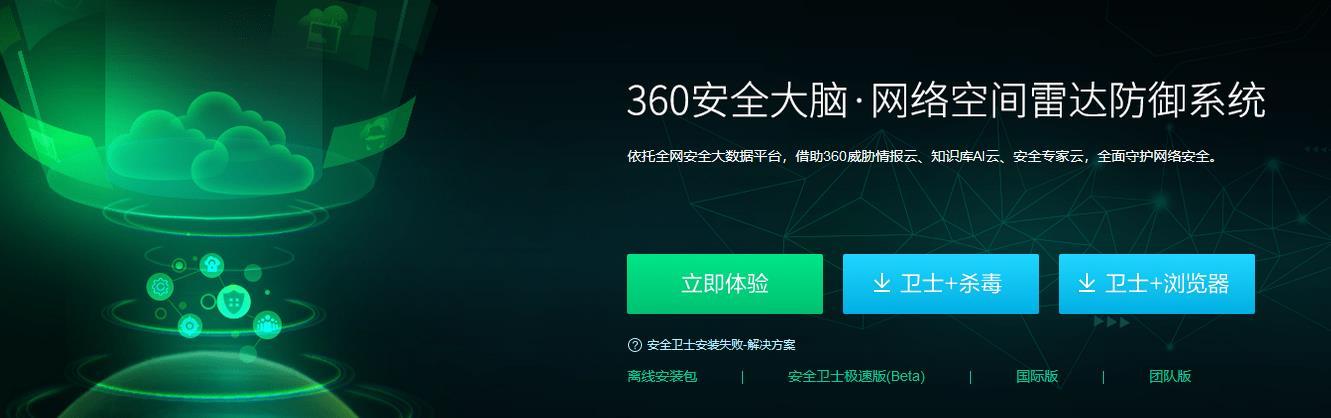Click the hollow ring left of the shield
1331x418 pixels.
tap(208, 301)
